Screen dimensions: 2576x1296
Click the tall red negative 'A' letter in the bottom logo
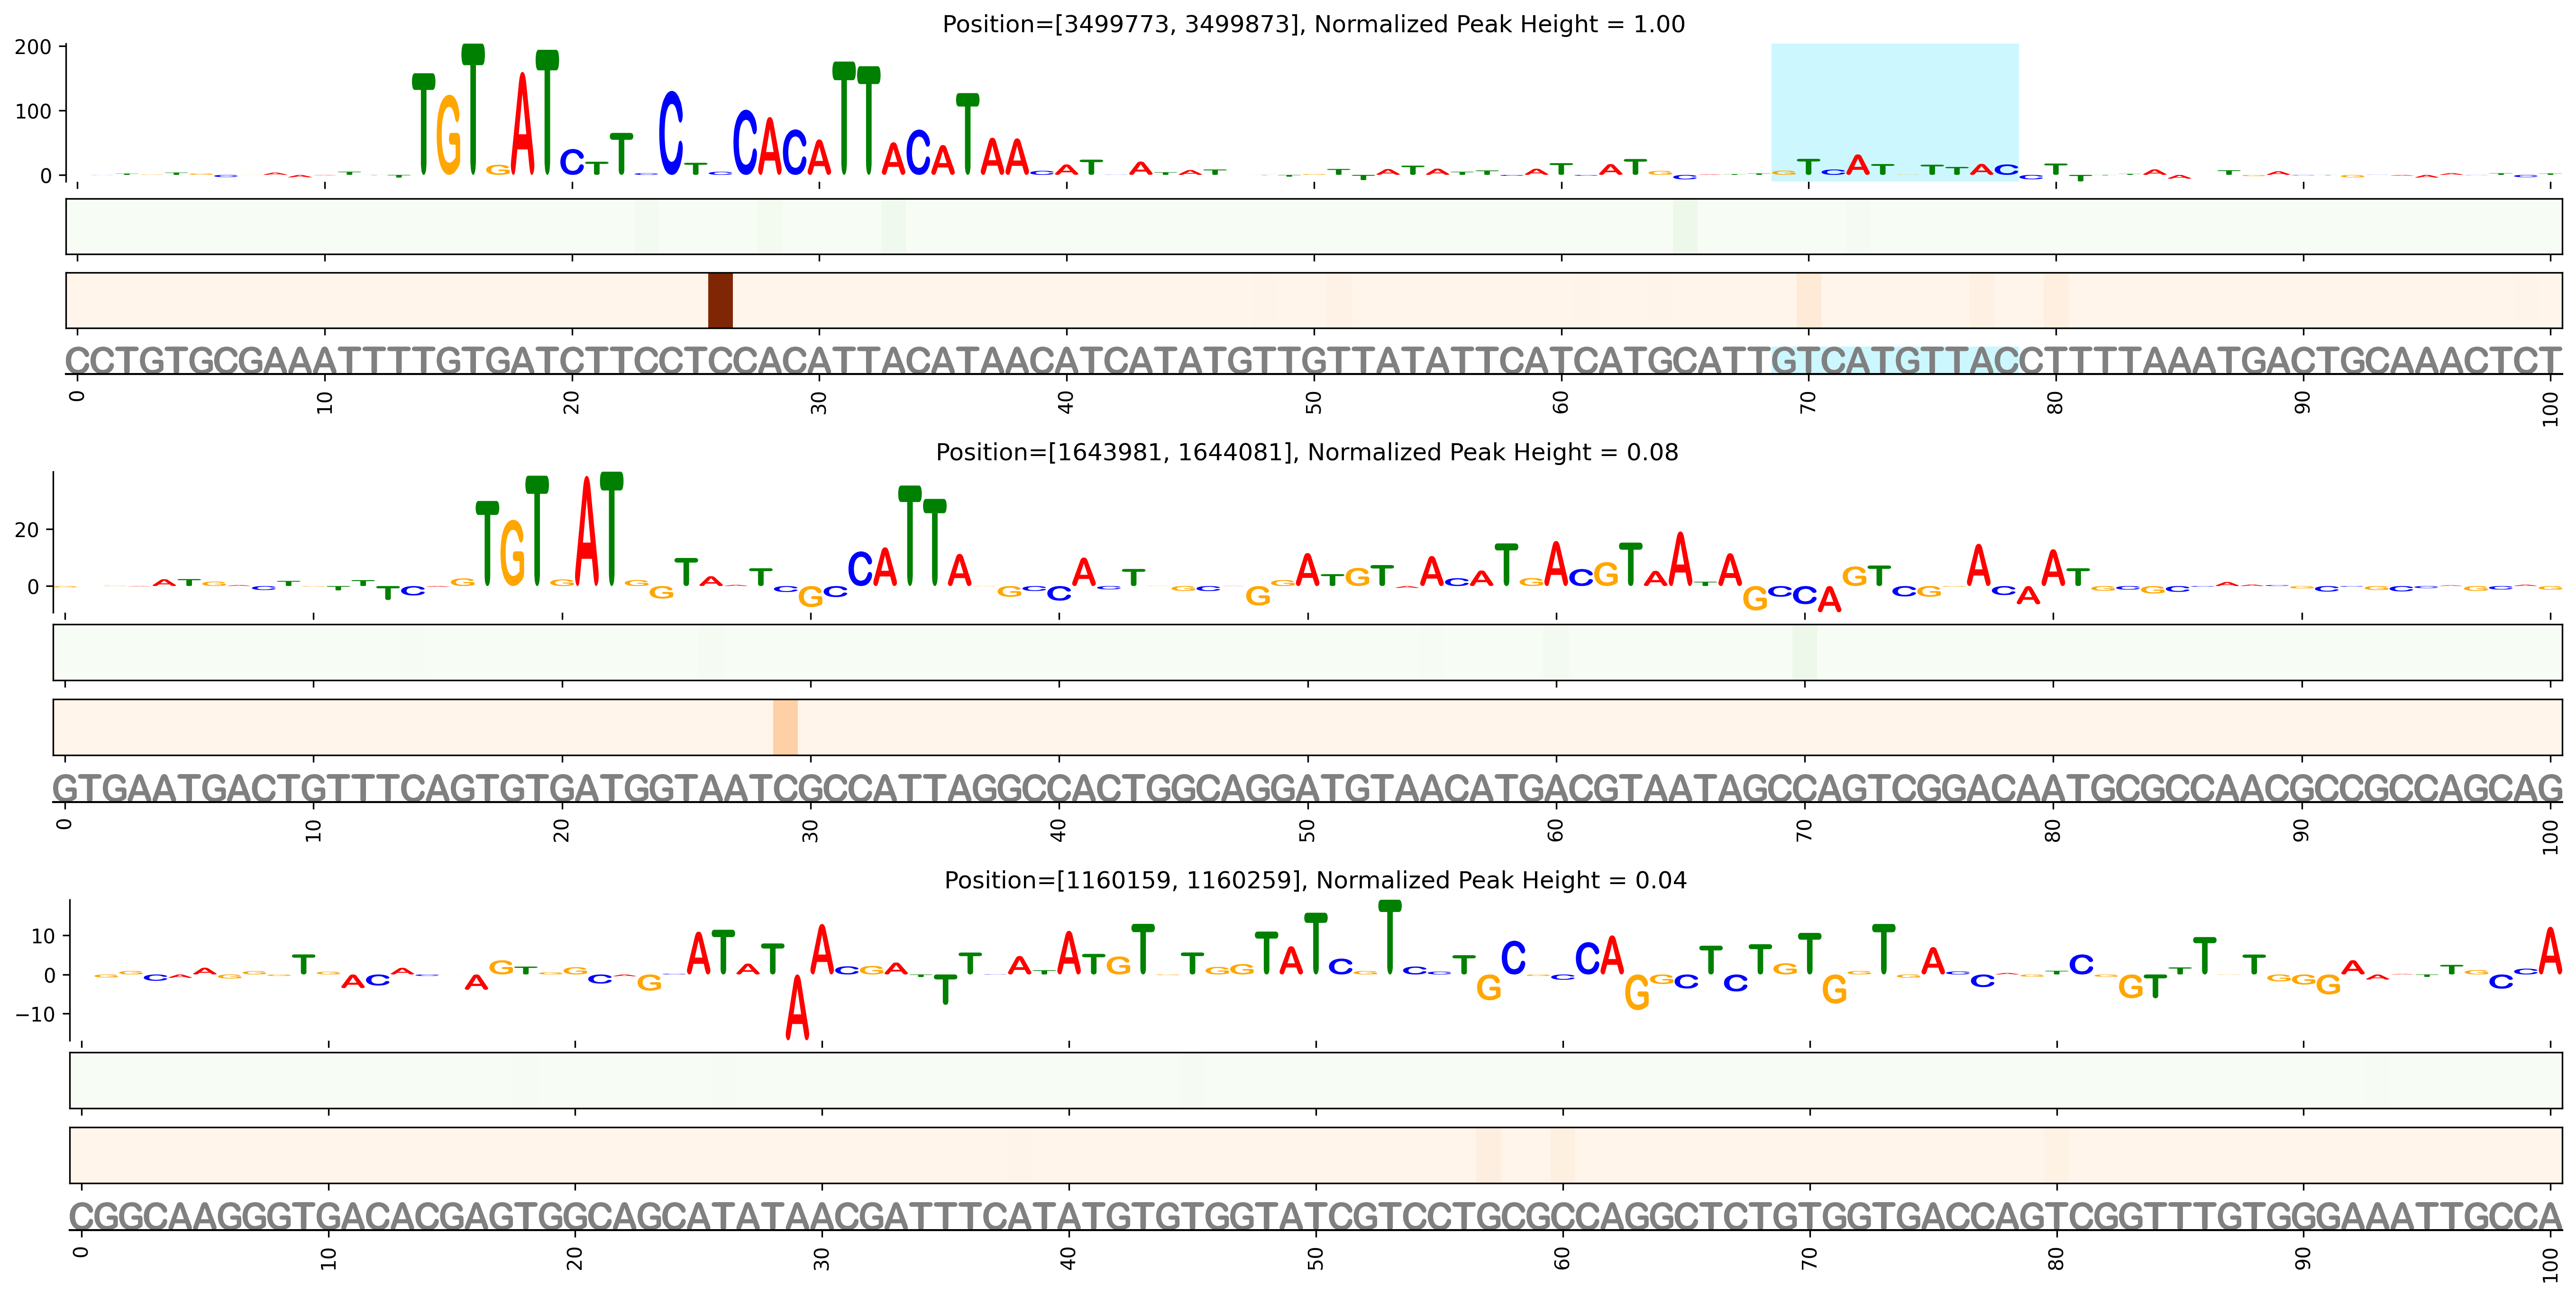tap(797, 1007)
